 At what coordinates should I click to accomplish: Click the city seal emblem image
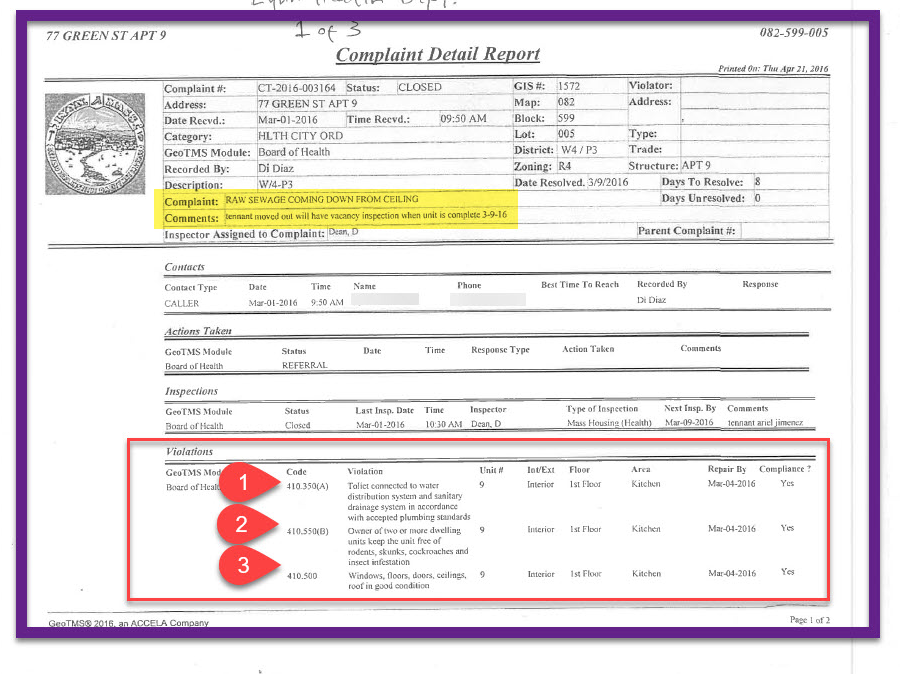(95, 144)
